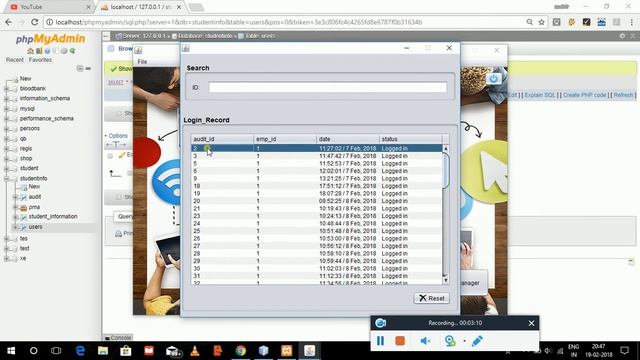This screenshot has height=360, width=640.
Task: Open the webcam dropdown arrow in the recorder
Action: [464, 340]
